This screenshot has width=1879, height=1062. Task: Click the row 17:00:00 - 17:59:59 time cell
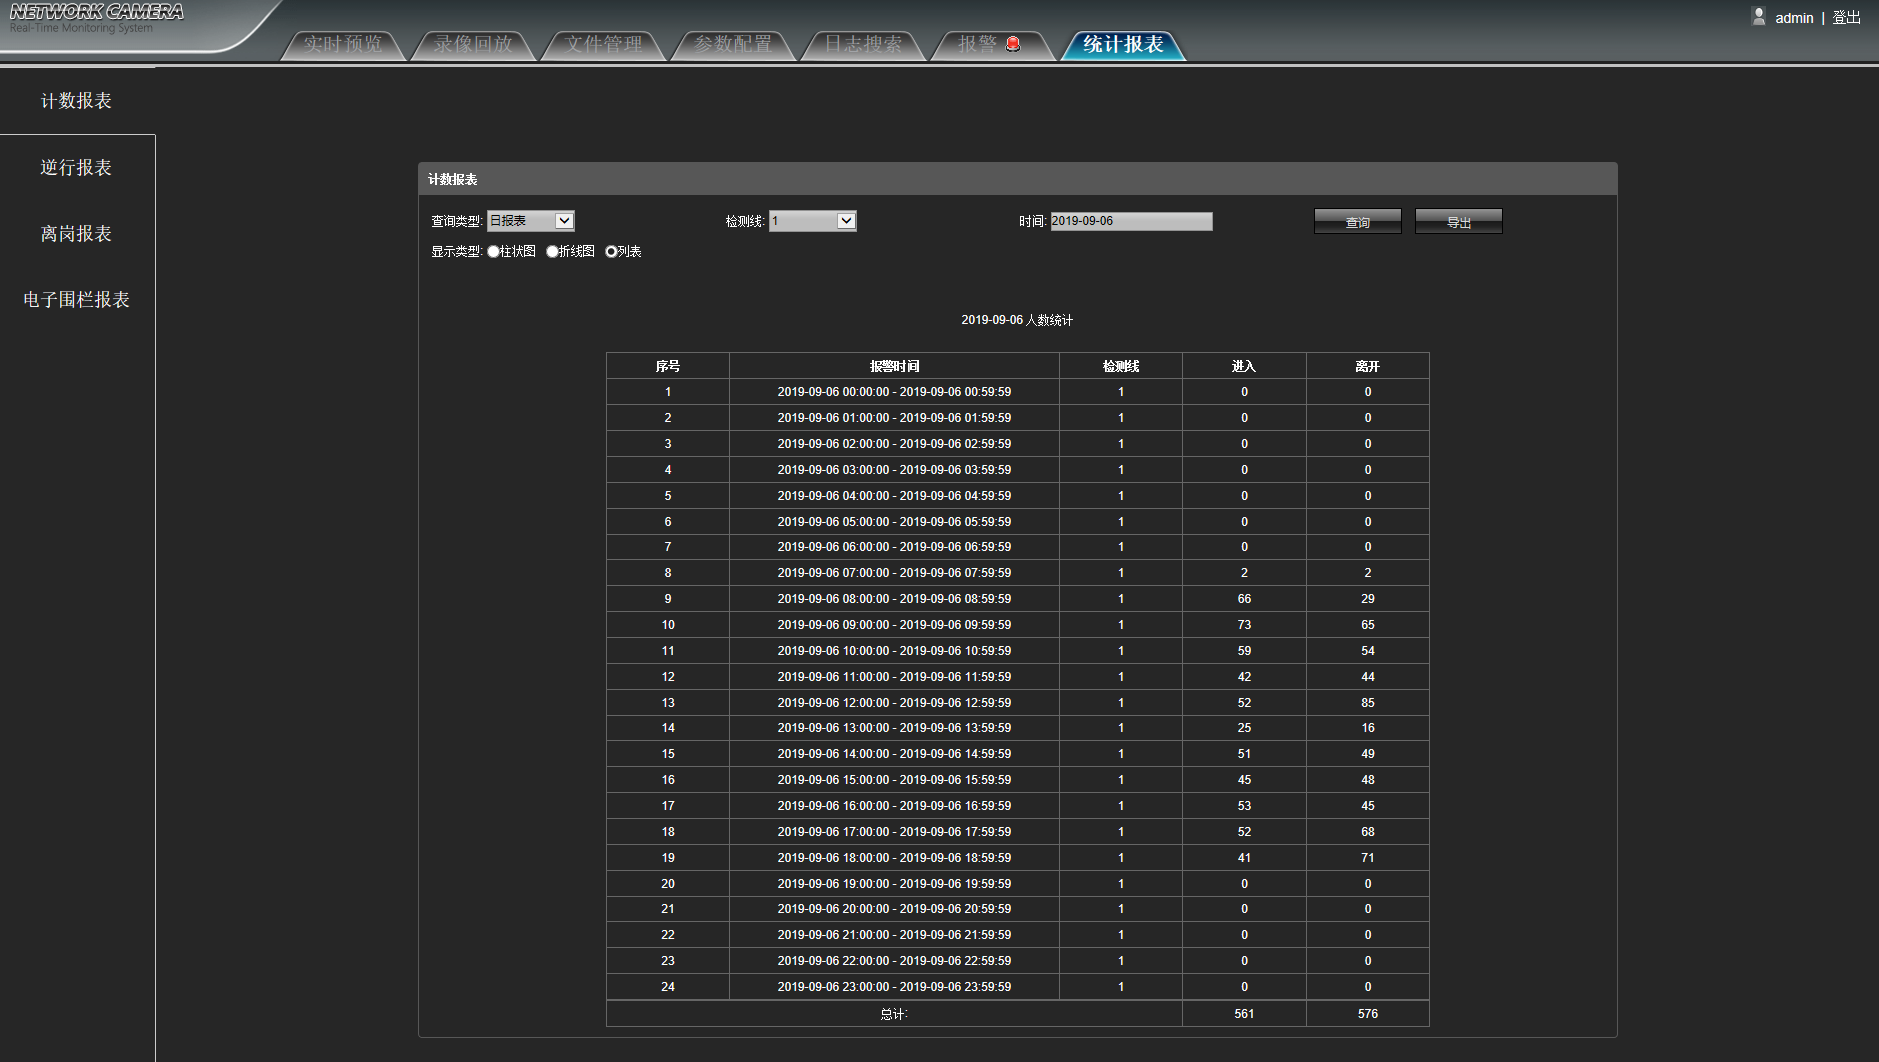894,832
